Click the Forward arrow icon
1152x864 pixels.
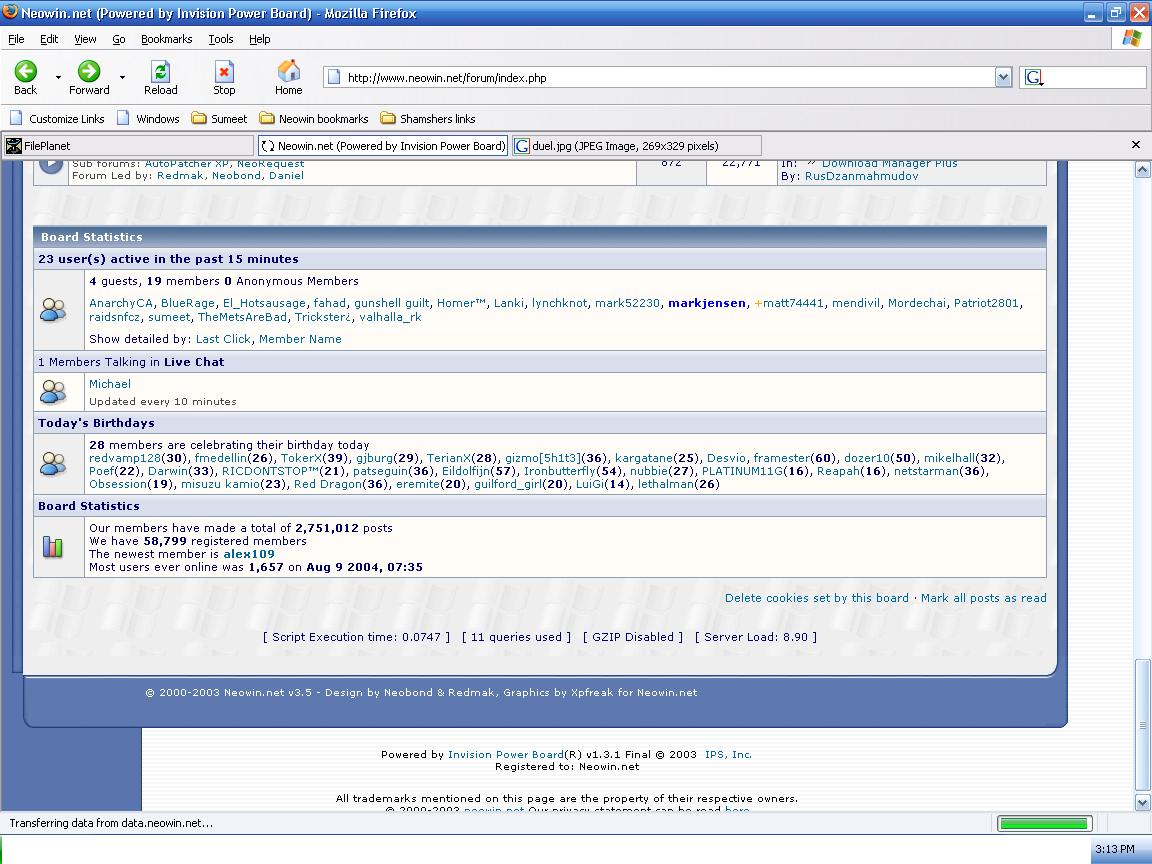[89, 71]
